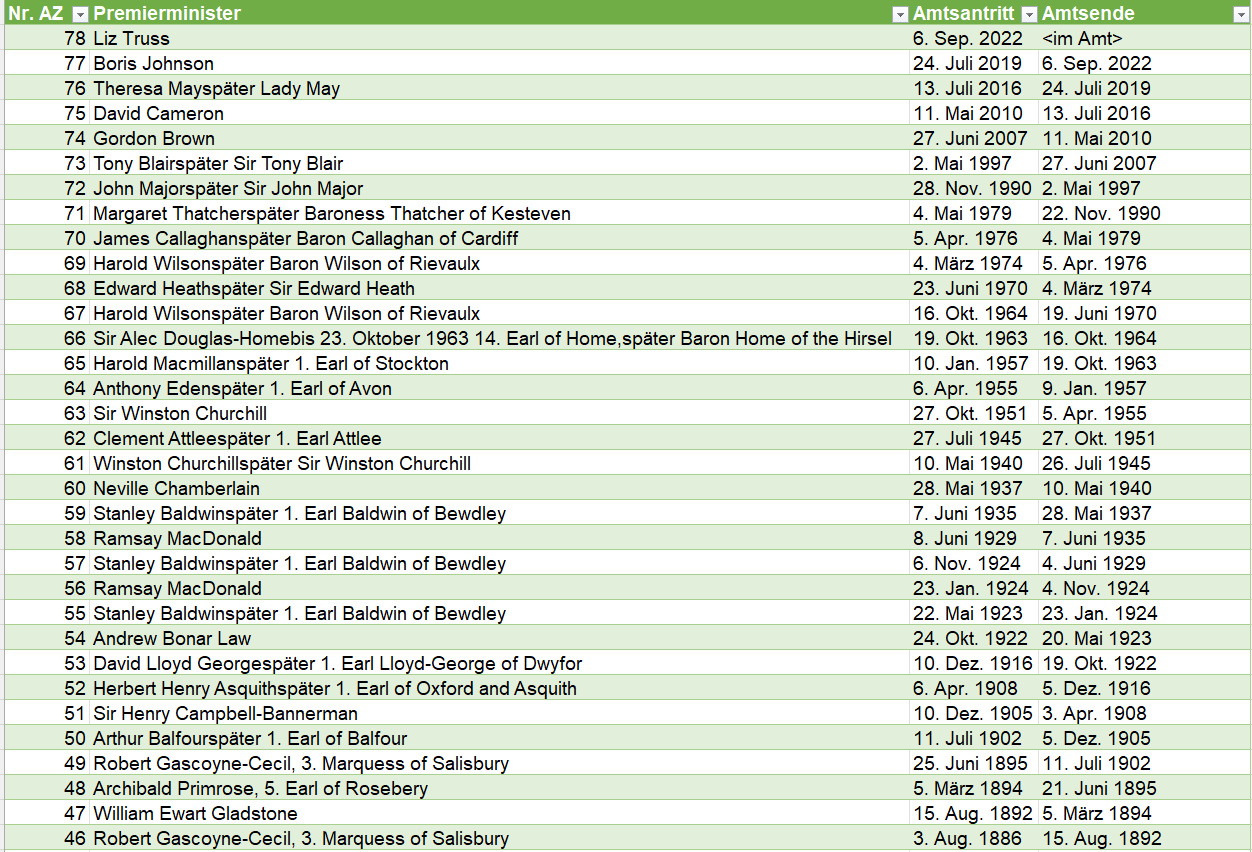
Task: Click the William Ewart Gladstone cell
Action: tap(195, 814)
